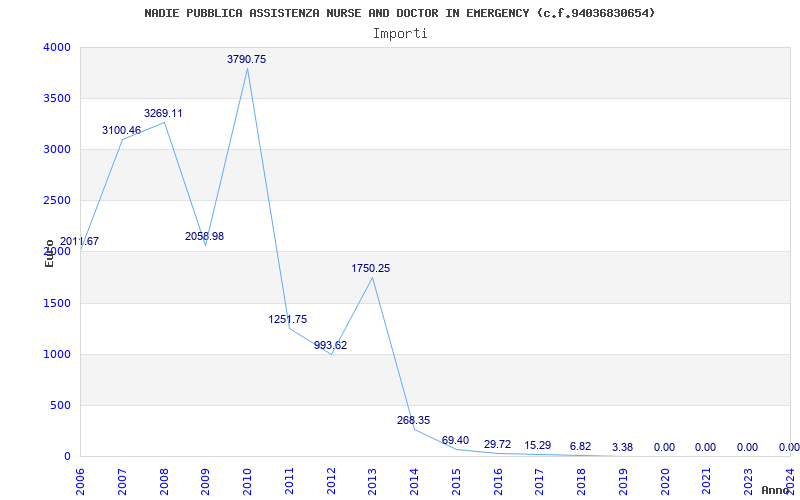This screenshot has height=500, width=800.
Task: Click the 2009 year axis label
Action: [x=206, y=480]
